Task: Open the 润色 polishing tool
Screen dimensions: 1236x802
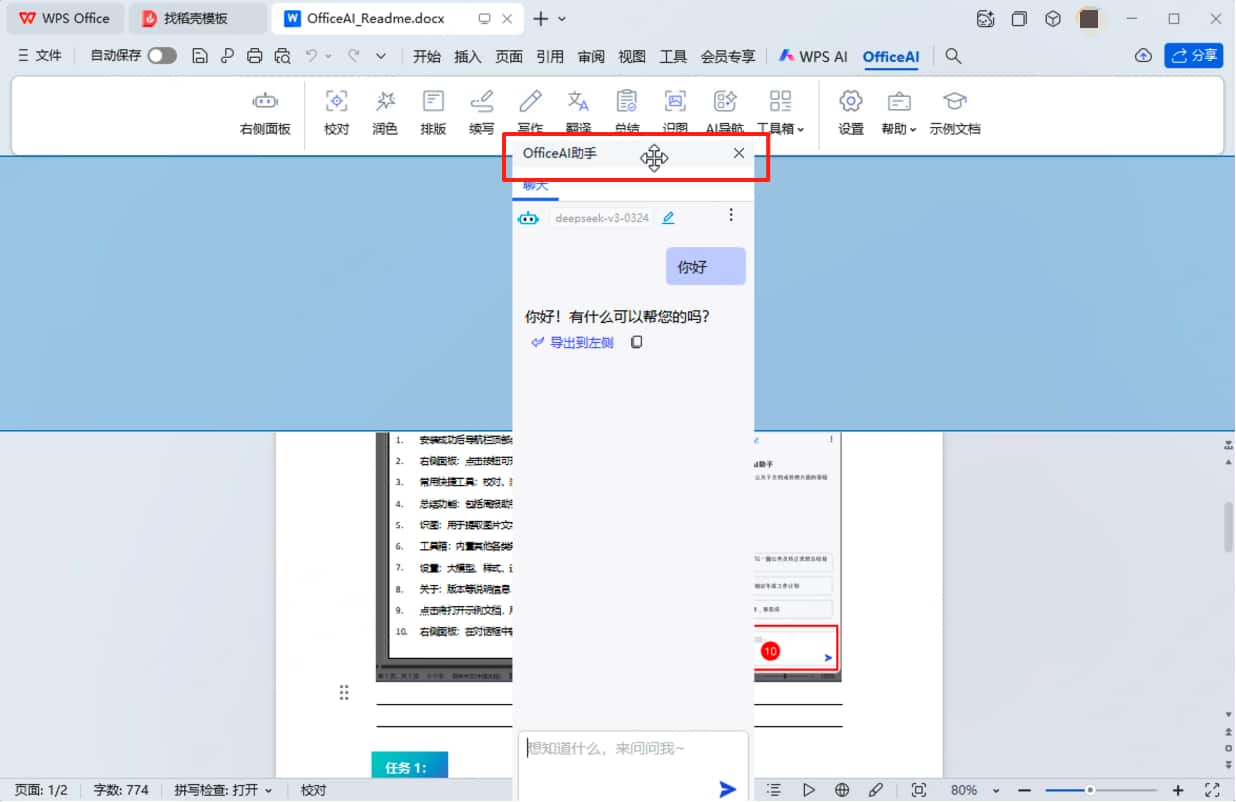Action: pyautogui.click(x=385, y=110)
